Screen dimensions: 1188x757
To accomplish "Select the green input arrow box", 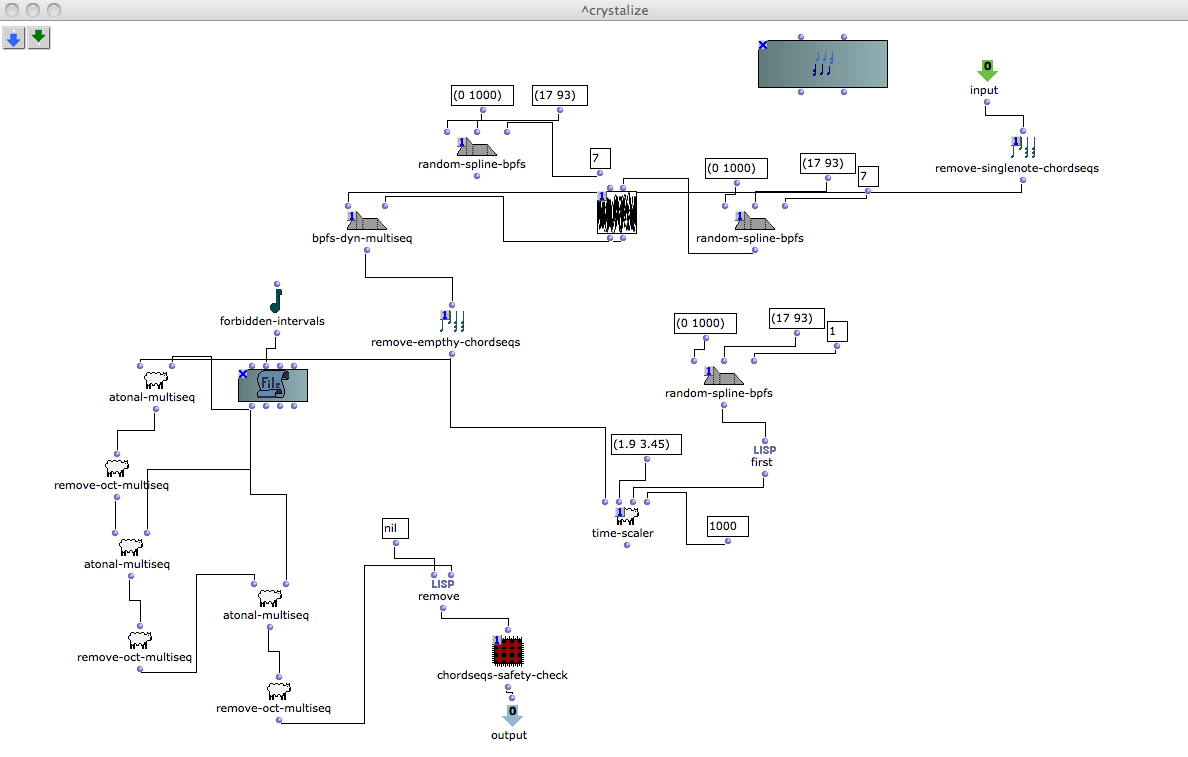I will point(987,70).
